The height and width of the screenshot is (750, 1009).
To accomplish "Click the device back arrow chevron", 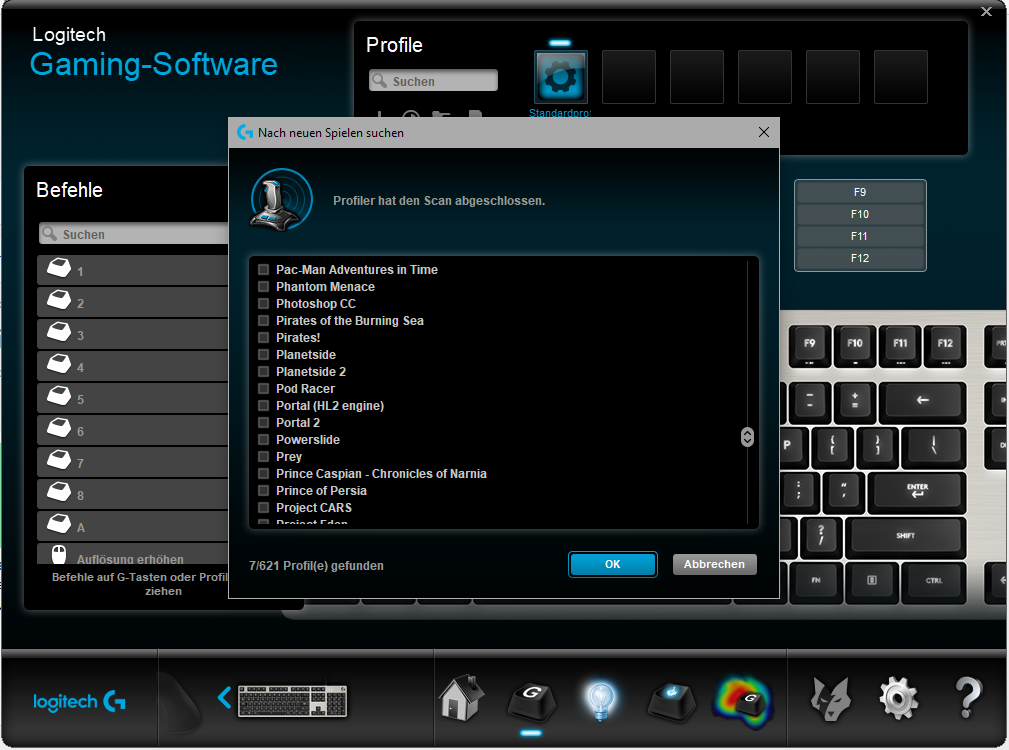I will [224, 697].
